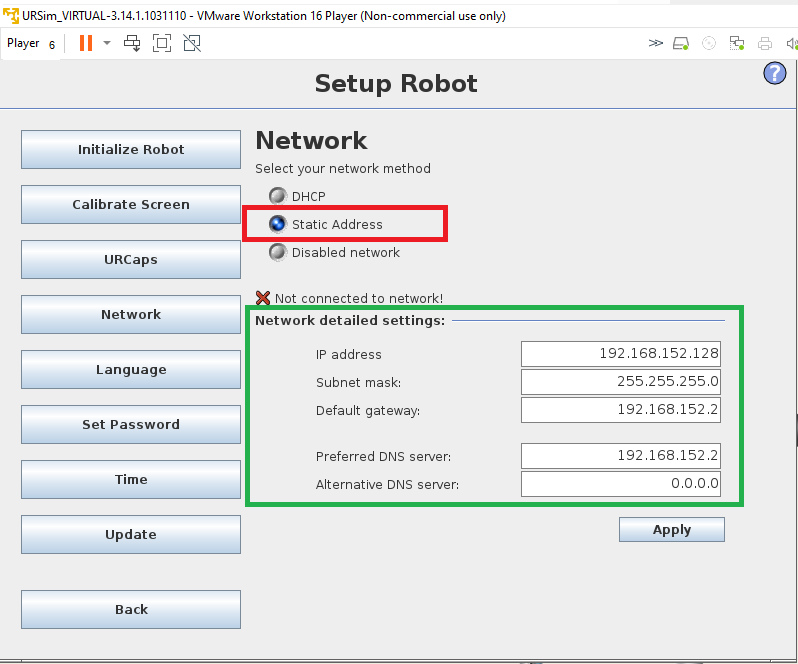Expand the power options arrow beside pause
The width and height of the screenshot is (798, 664).
click(x=107, y=43)
